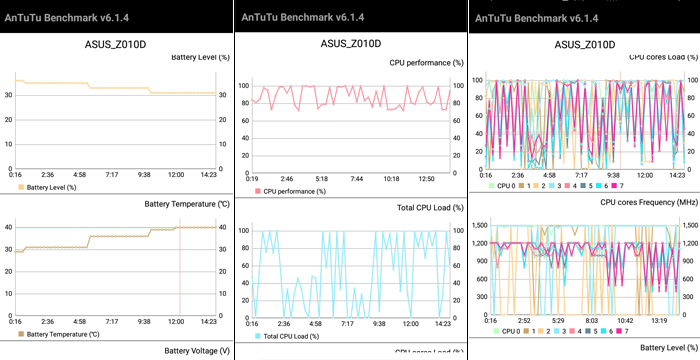Click ASUS_Z010D device name above Battery Level chart

pyautogui.click(x=116, y=44)
